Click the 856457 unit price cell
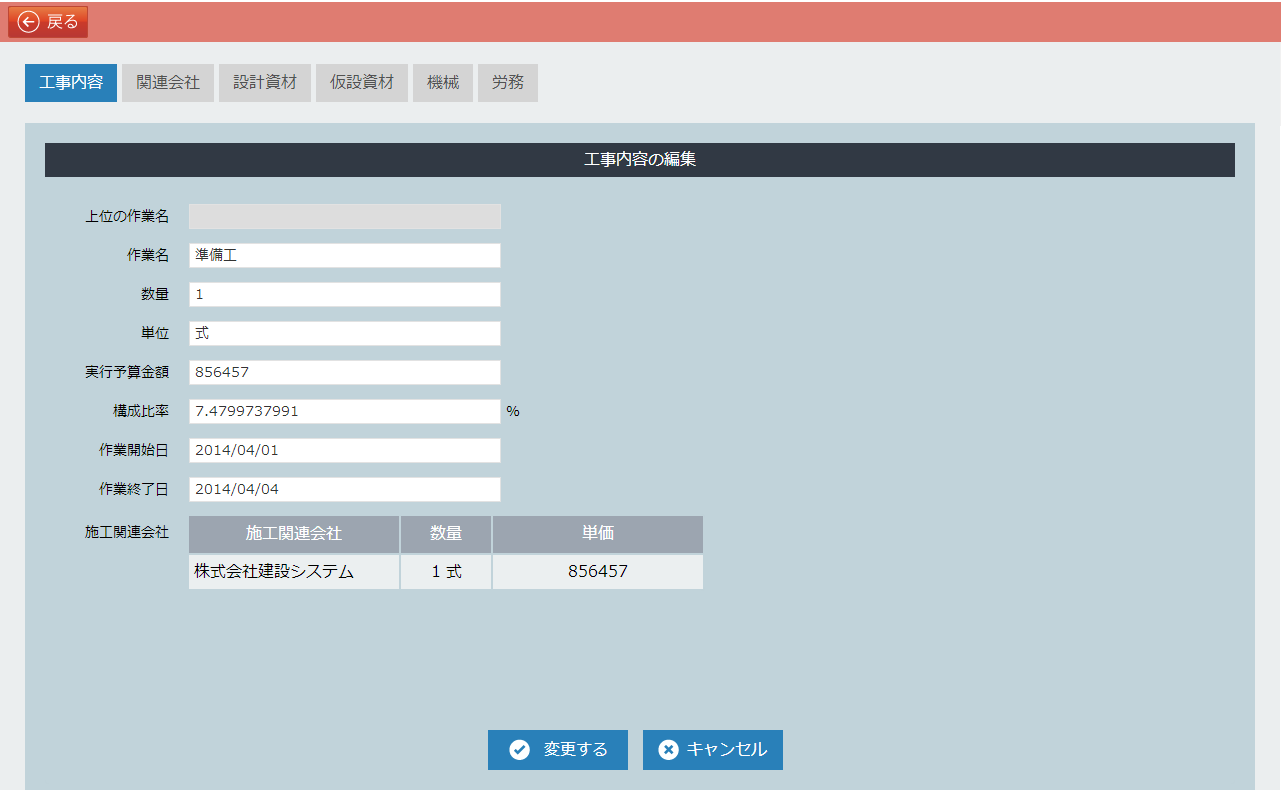This screenshot has width=1281, height=790. (x=598, y=572)
